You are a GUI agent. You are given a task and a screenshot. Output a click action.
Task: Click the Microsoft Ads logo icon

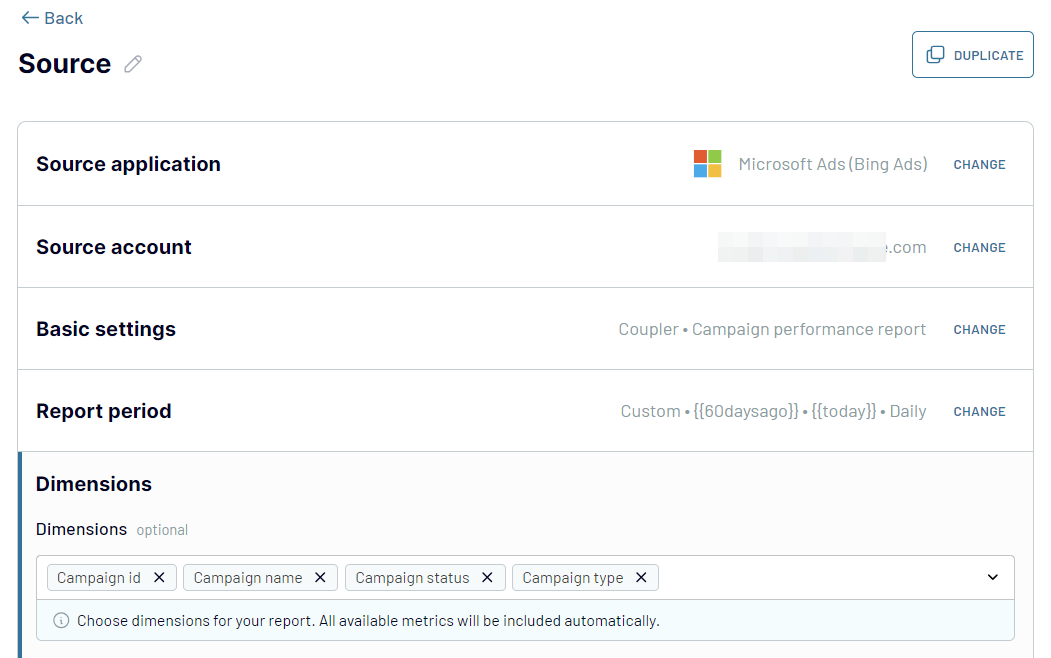pos(707,163)
